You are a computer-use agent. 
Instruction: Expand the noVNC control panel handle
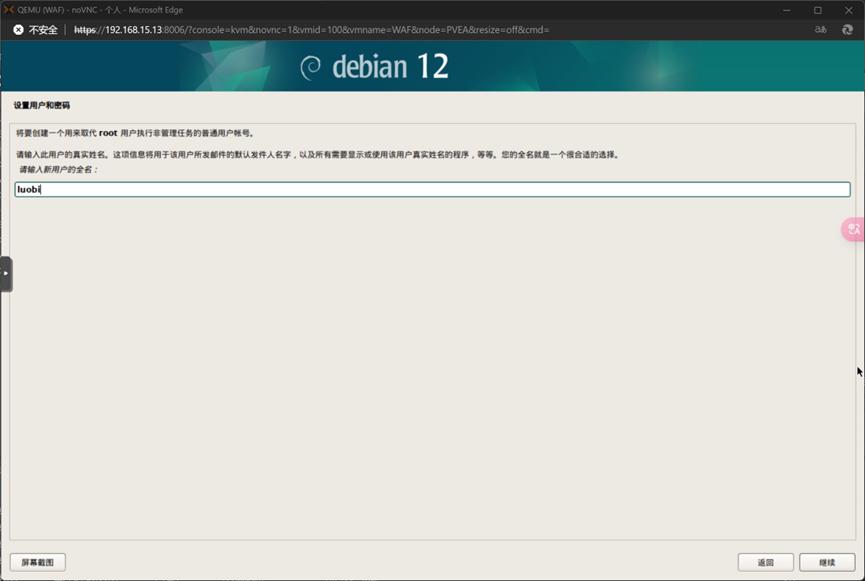(x=6, y=274)
